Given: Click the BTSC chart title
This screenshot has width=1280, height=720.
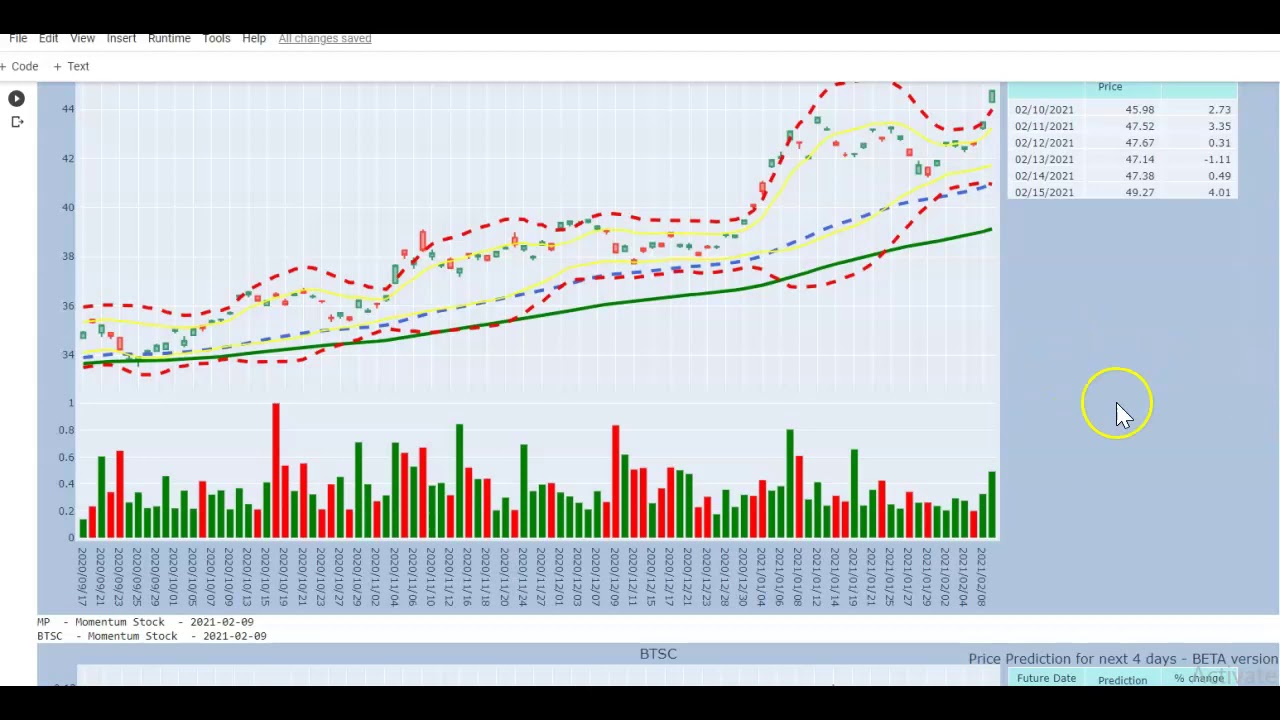Looking at the screenshot, I should coord(658,654).
